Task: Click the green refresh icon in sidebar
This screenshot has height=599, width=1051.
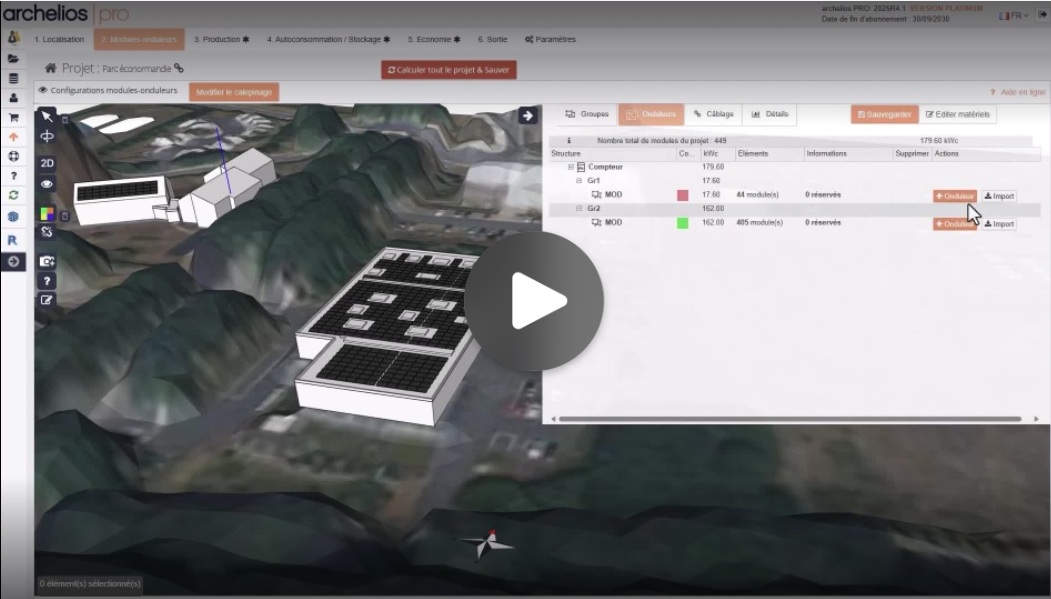Action: [13, 195]
